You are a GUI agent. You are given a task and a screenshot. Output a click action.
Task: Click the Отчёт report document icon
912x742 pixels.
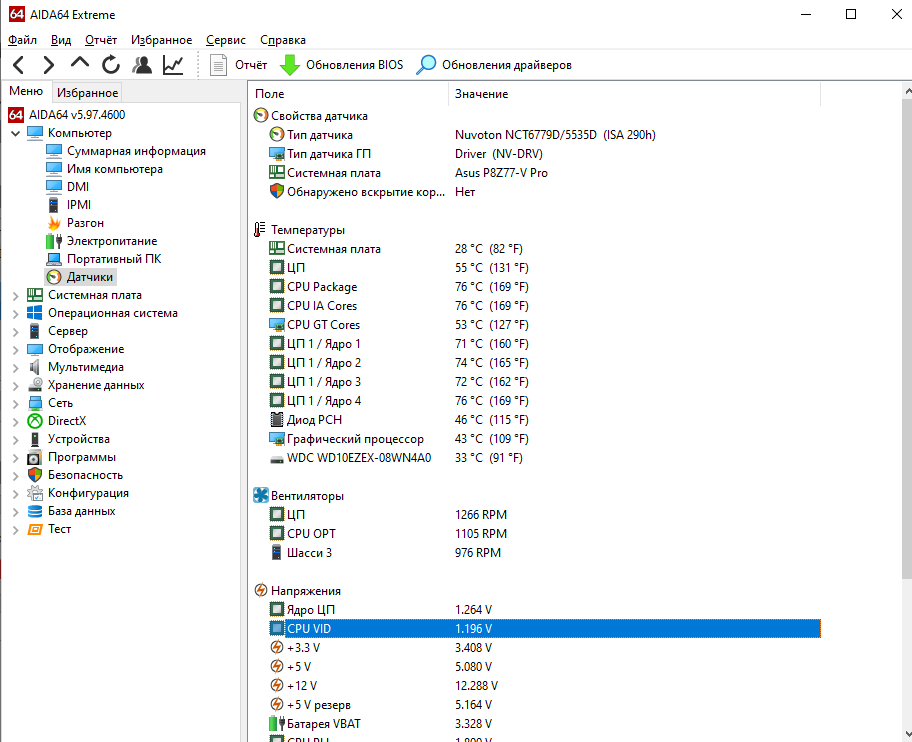click(218, 65)
